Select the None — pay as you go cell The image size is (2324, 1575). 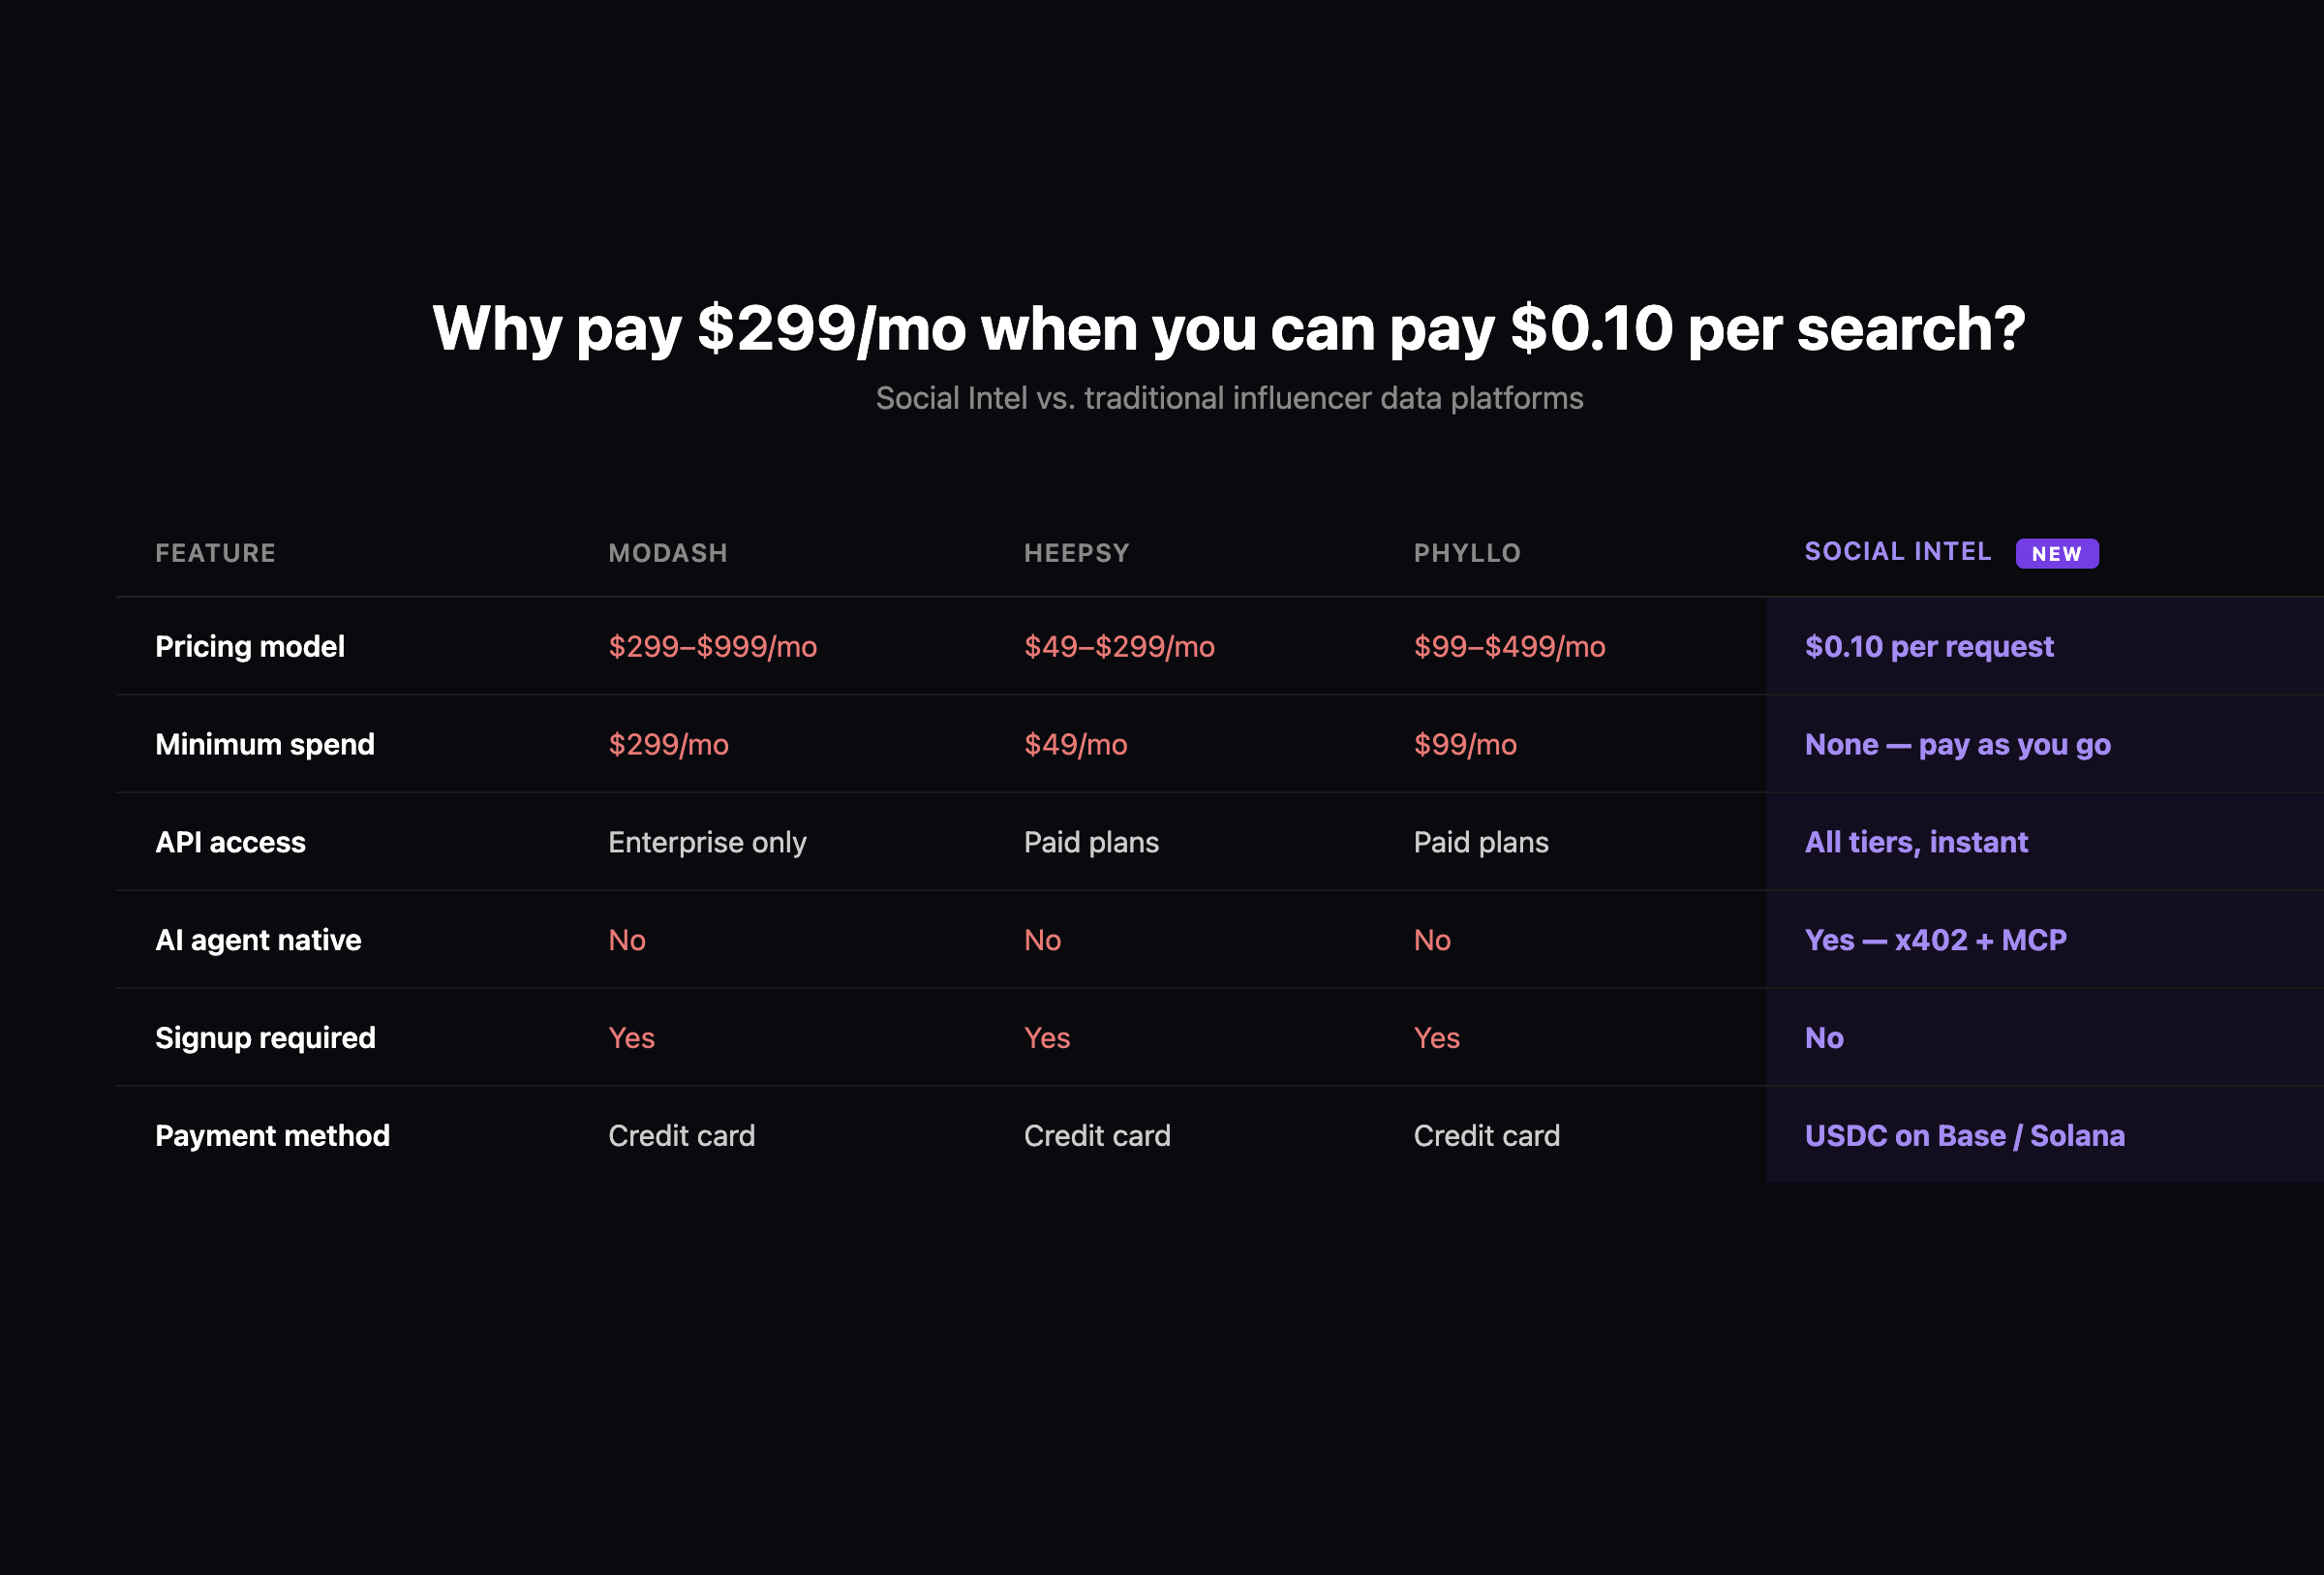coord(1957,744)
